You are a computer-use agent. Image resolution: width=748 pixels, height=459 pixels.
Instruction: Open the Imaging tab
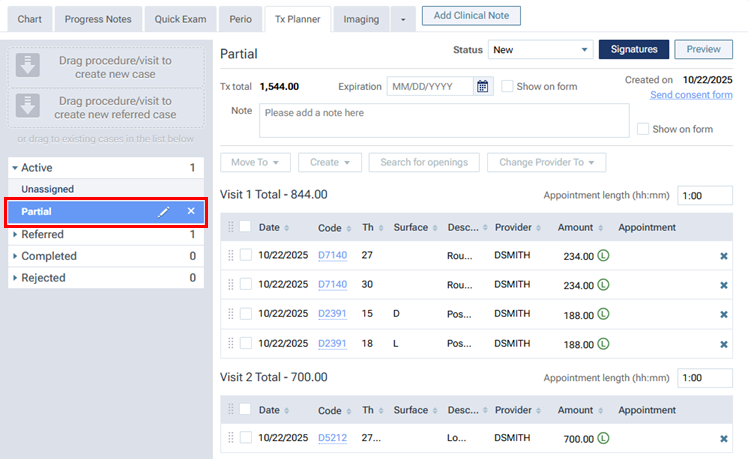[x=361, y=19]
